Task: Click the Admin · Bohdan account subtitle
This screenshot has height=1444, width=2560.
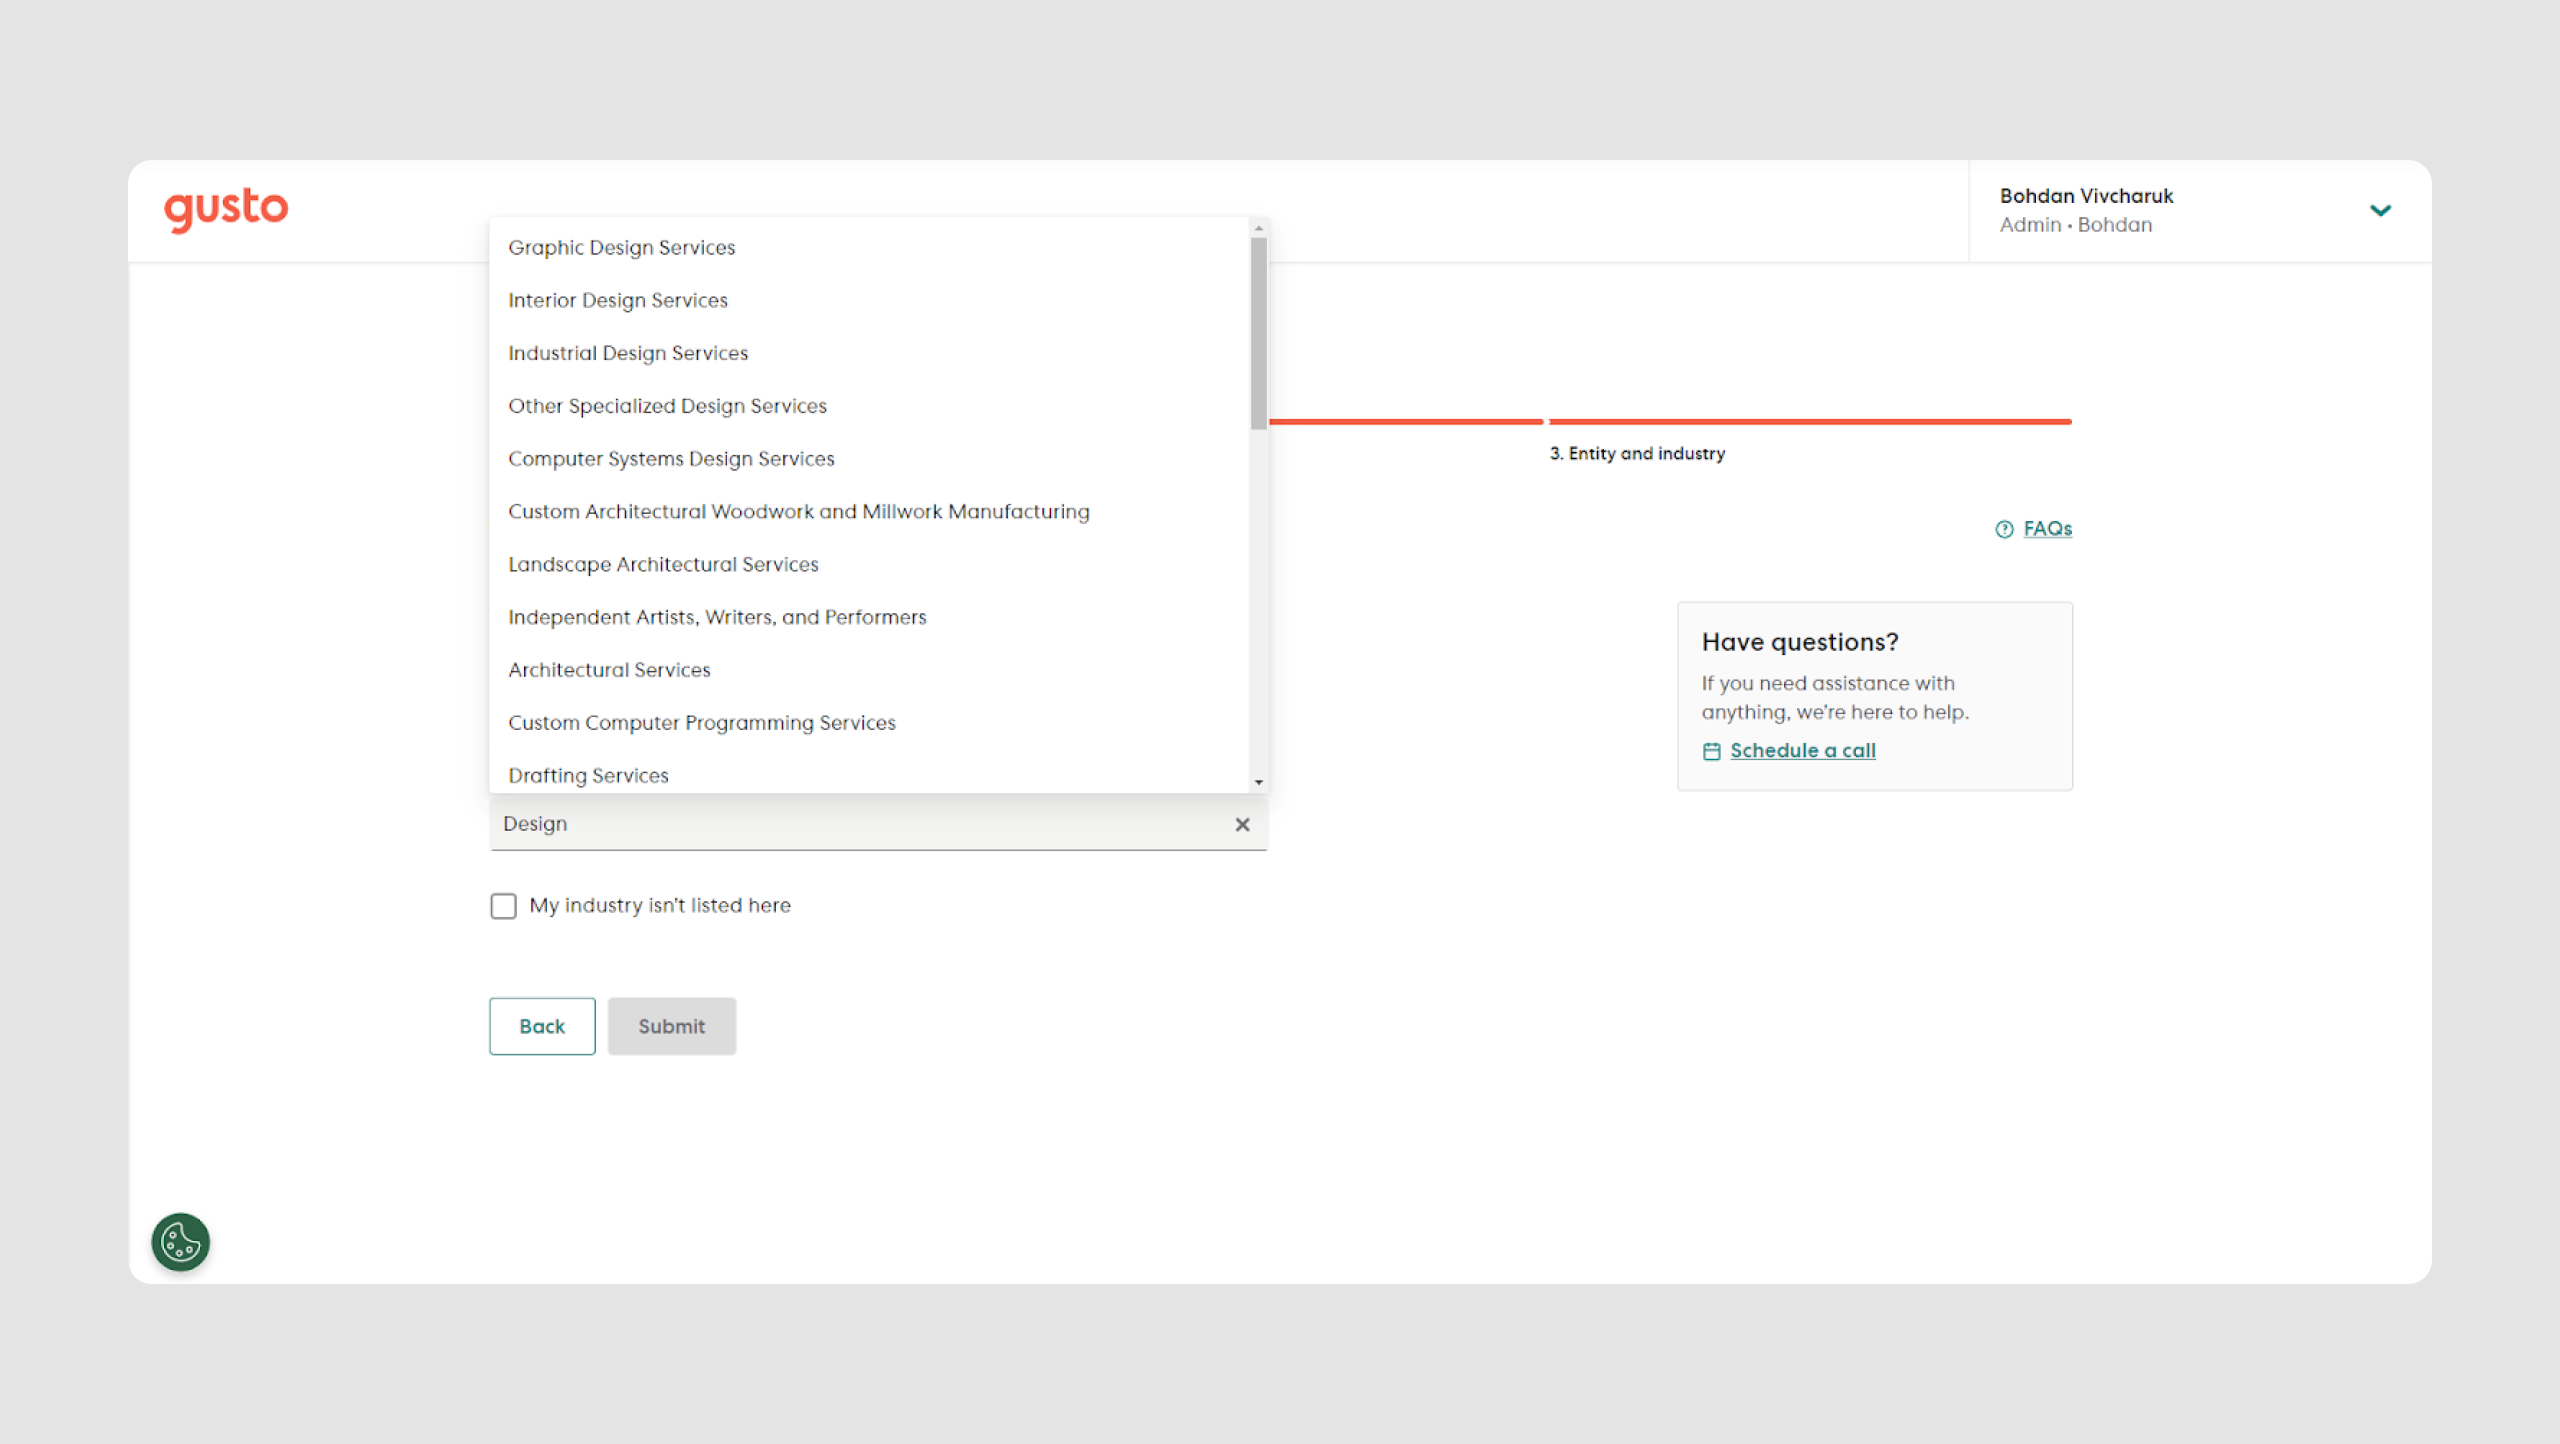Action: pos(2076,225)
